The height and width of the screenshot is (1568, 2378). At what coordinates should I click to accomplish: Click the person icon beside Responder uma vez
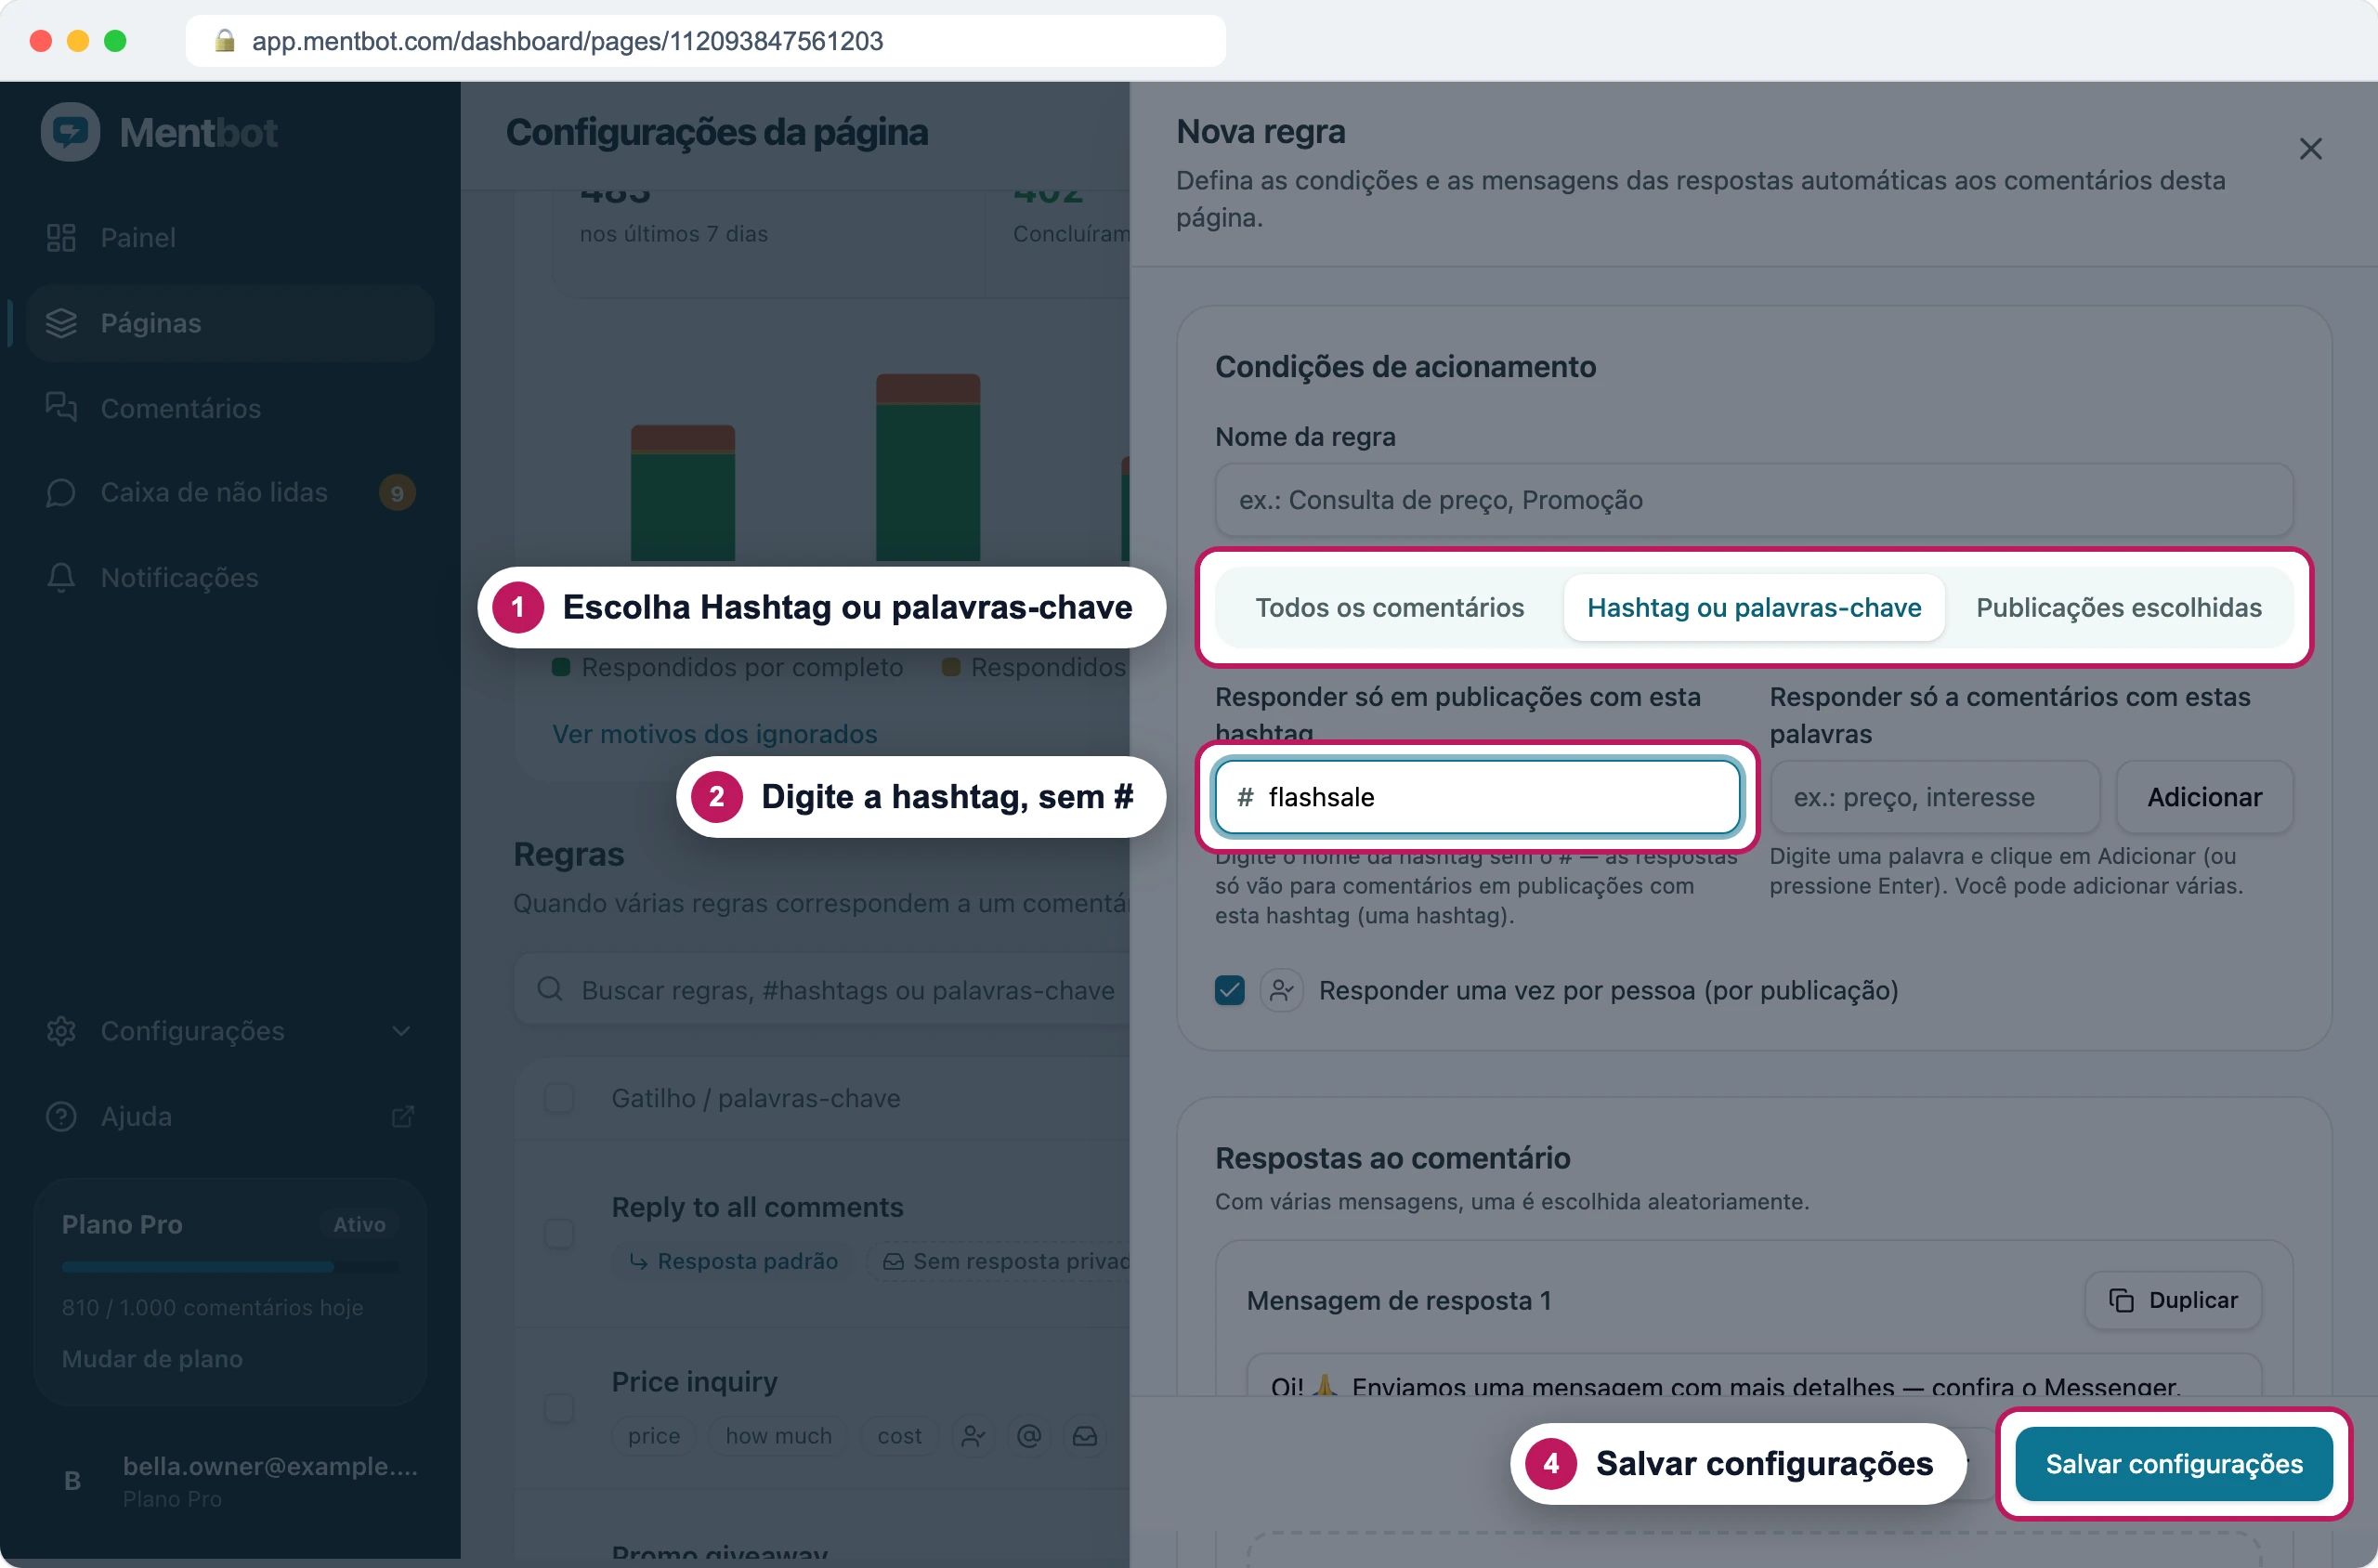coord(1281,990)
